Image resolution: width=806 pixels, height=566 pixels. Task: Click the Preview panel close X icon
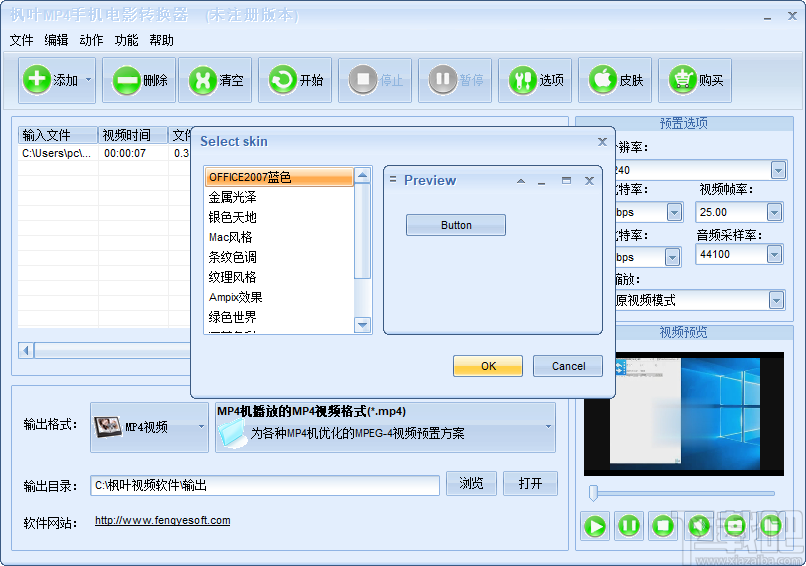tap(590, 180)
